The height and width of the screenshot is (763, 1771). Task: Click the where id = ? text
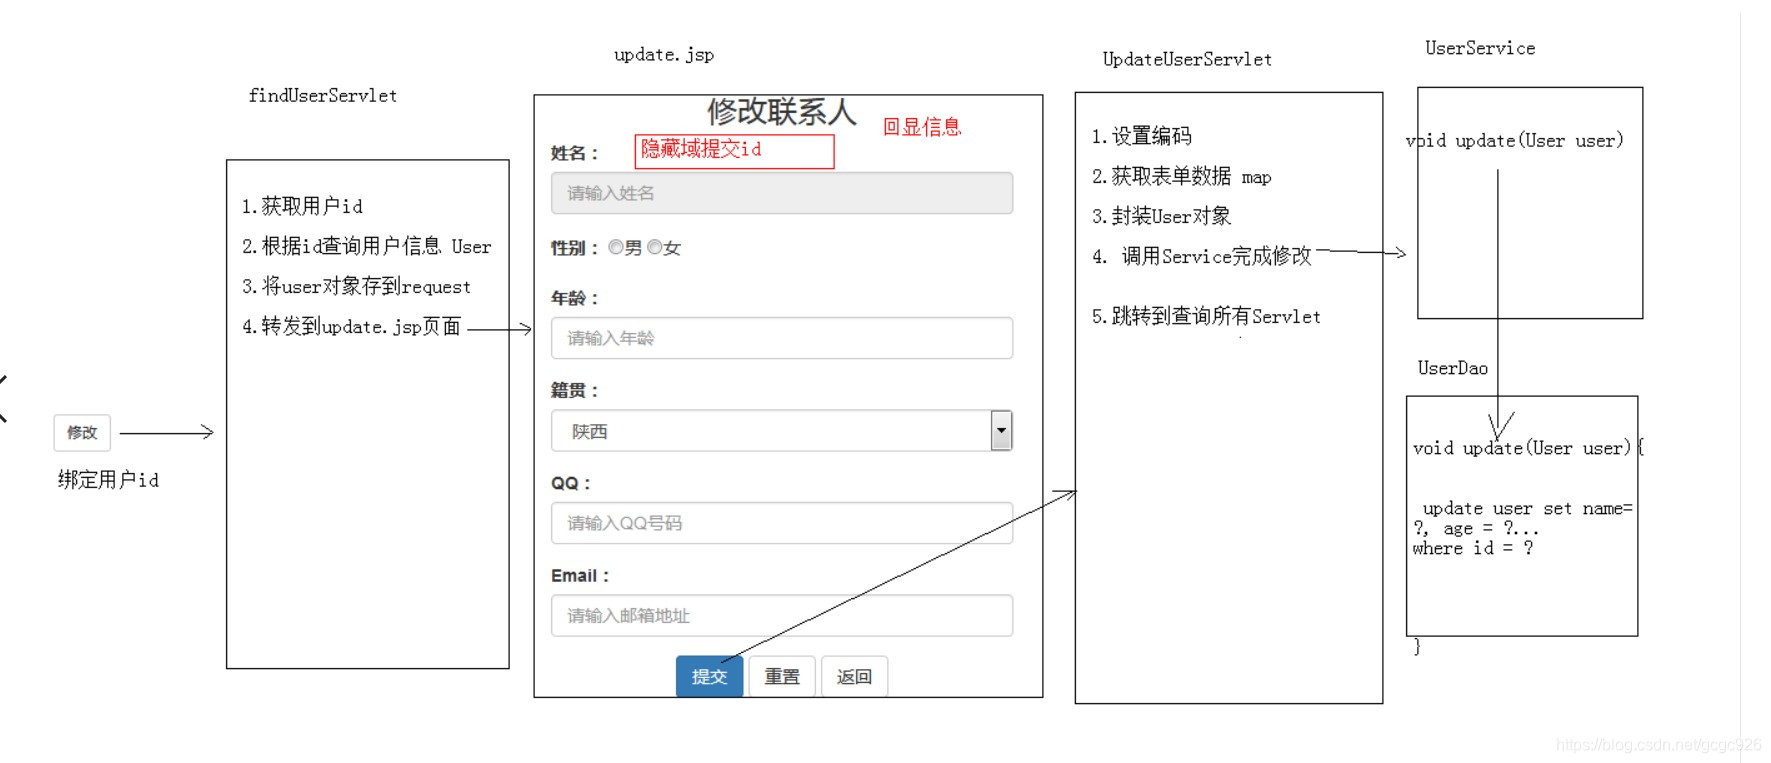(x=1473, y=548)
